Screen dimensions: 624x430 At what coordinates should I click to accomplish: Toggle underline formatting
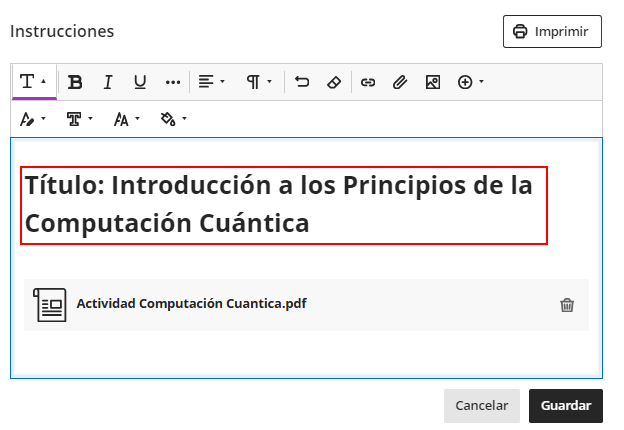(x=140, y=82)
